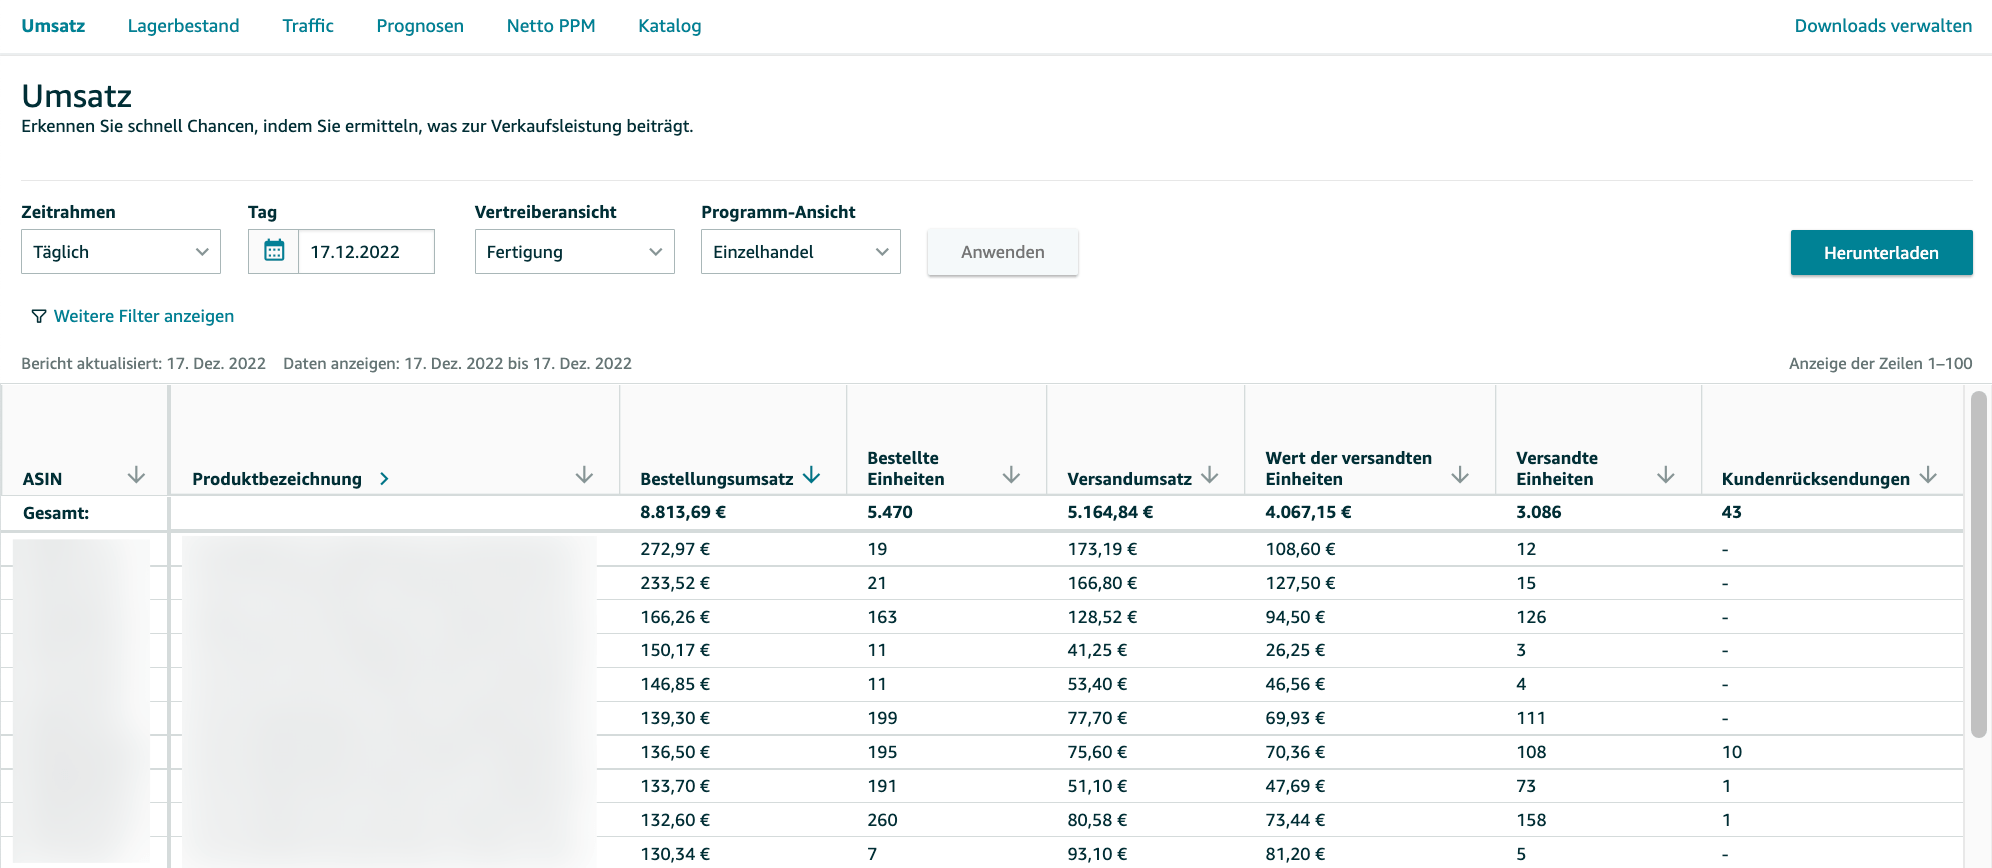Select the cell 133,70 €
Viewport: 1992px width, 868px height.
[675, 786]
